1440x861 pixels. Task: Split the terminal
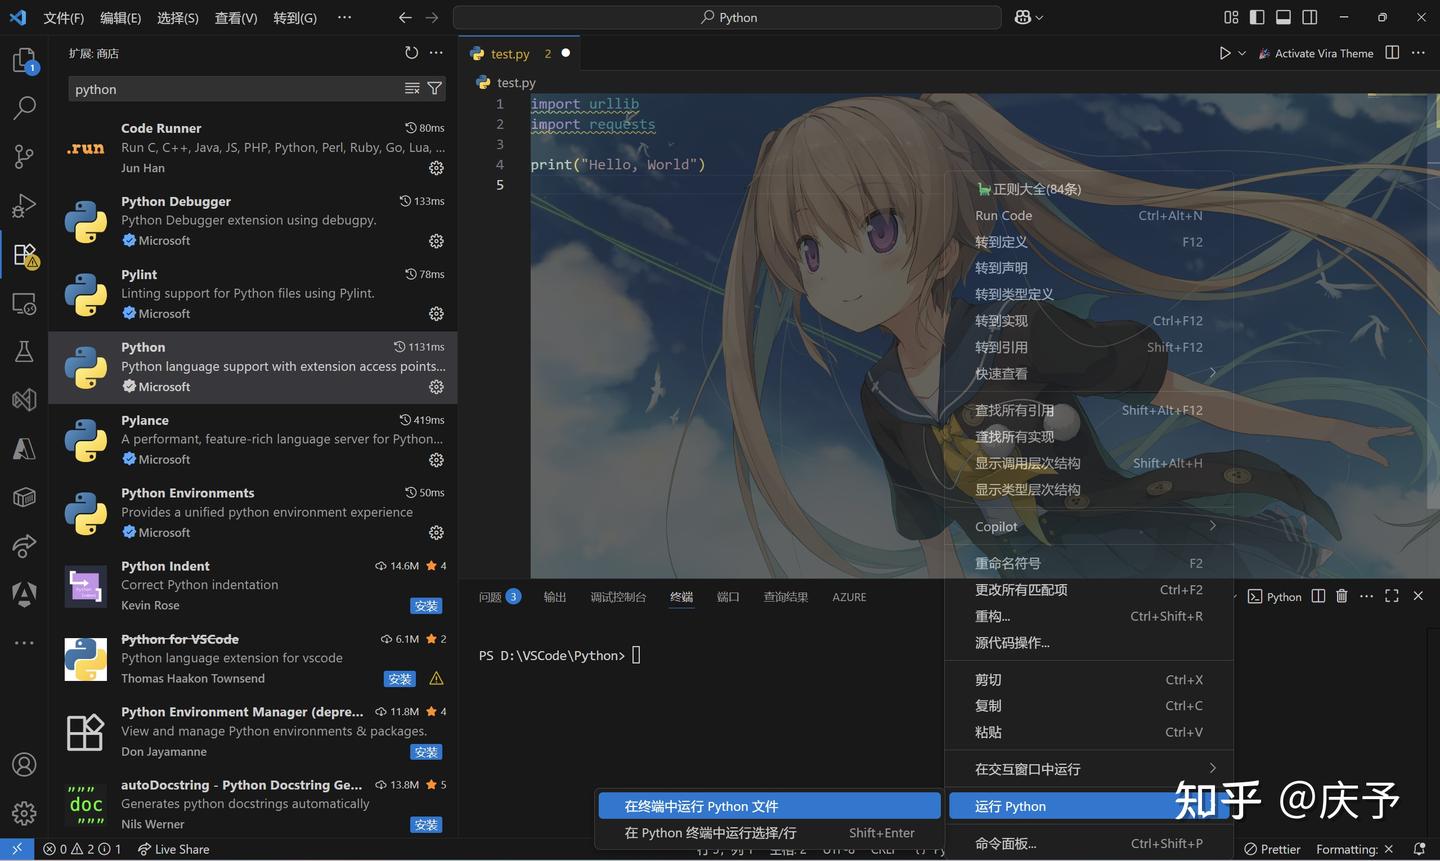[x=1316, y=596]
